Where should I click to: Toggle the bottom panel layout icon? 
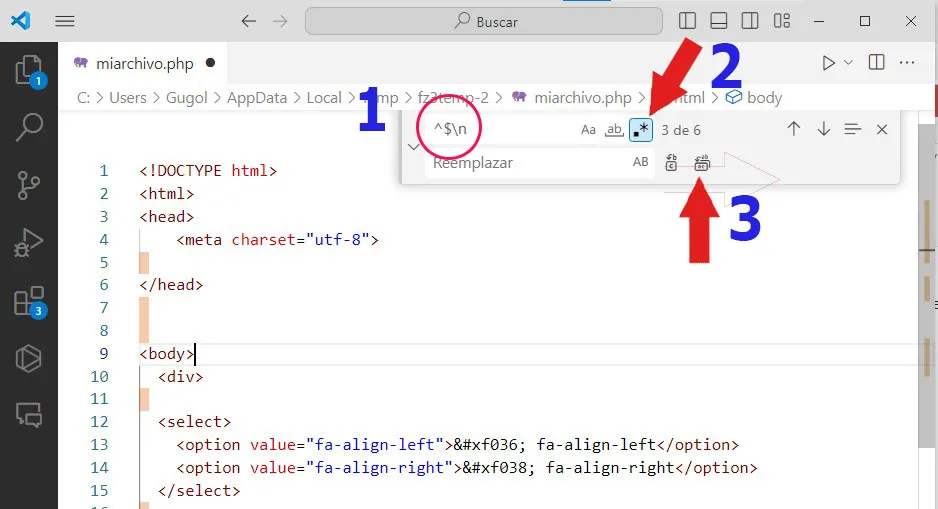point(718,21)
